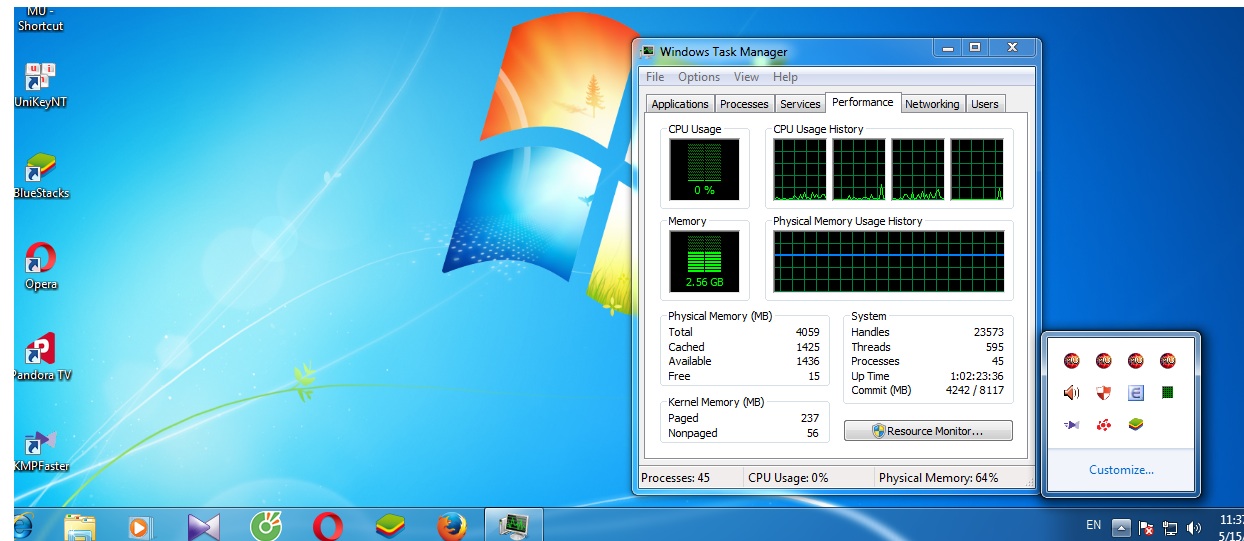Open Windows Explorer folder icon on taskbar
1244x541 pixels.
click(79, 525)
